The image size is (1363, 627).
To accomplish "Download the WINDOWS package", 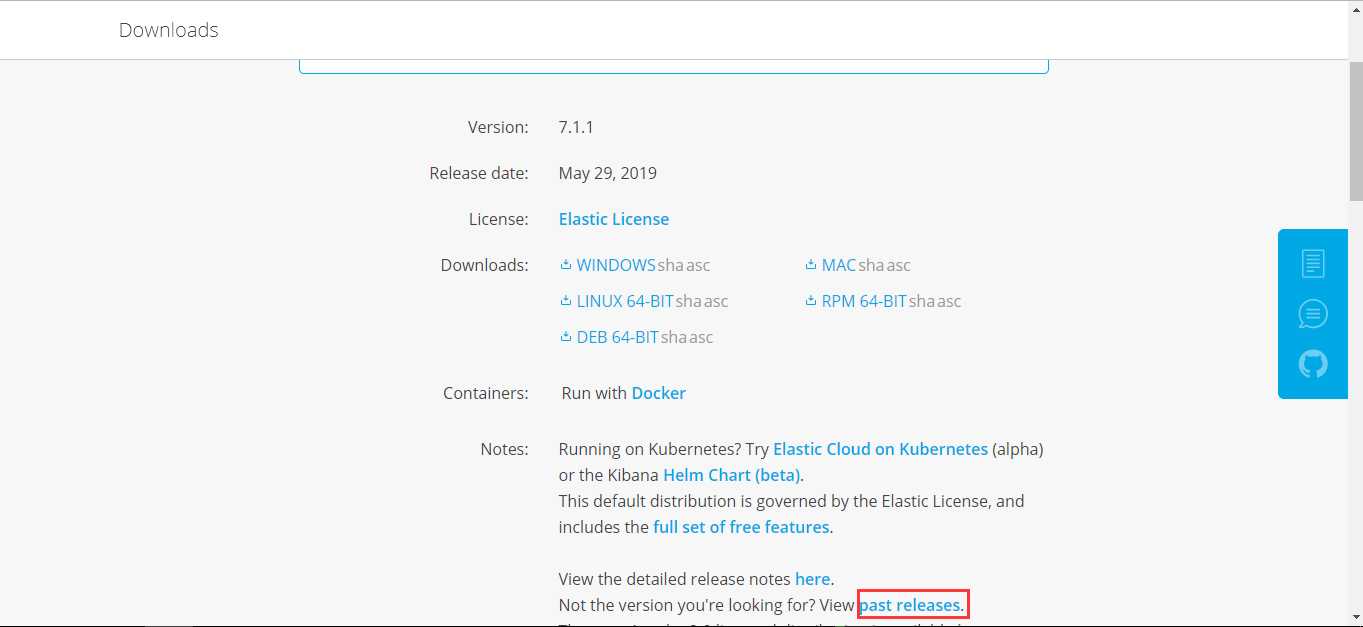I will [x=616, y=265].
